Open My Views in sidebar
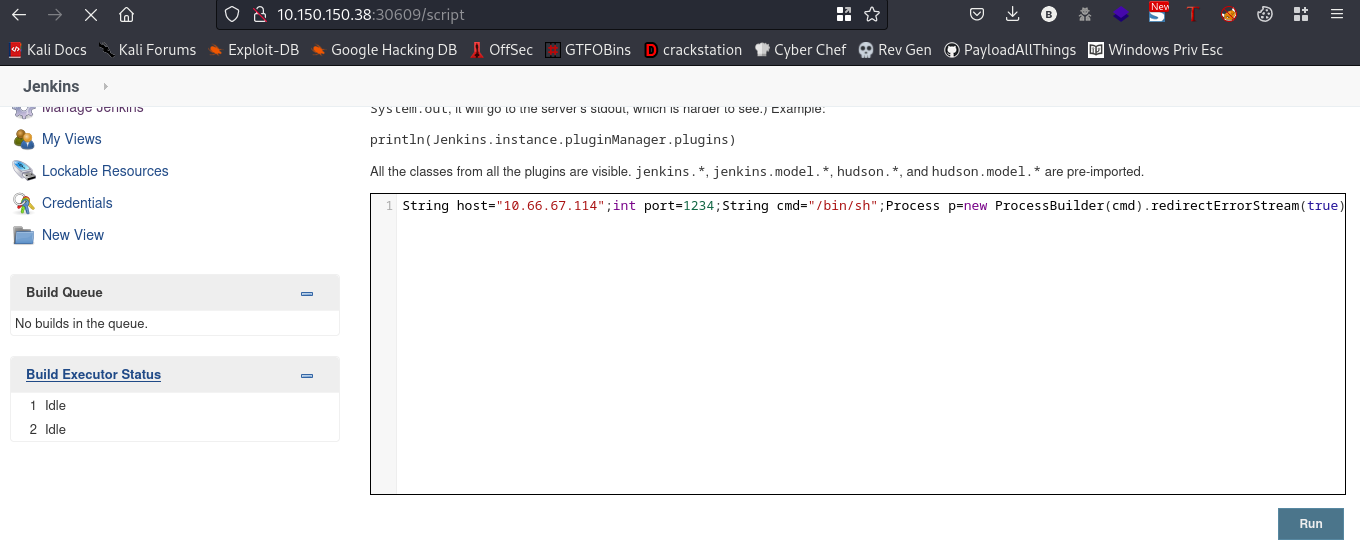This screenshot has height=546, width=1360. click(72, 139)
